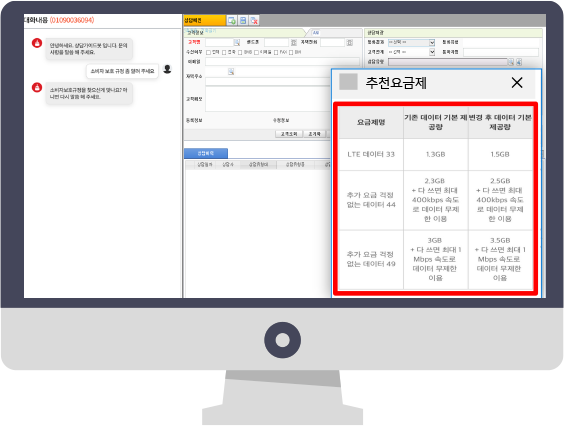Open the lower '-- 선택 --' dropdown
The width and height of the screenshot is (564, 426).
[x=411, y=52]
